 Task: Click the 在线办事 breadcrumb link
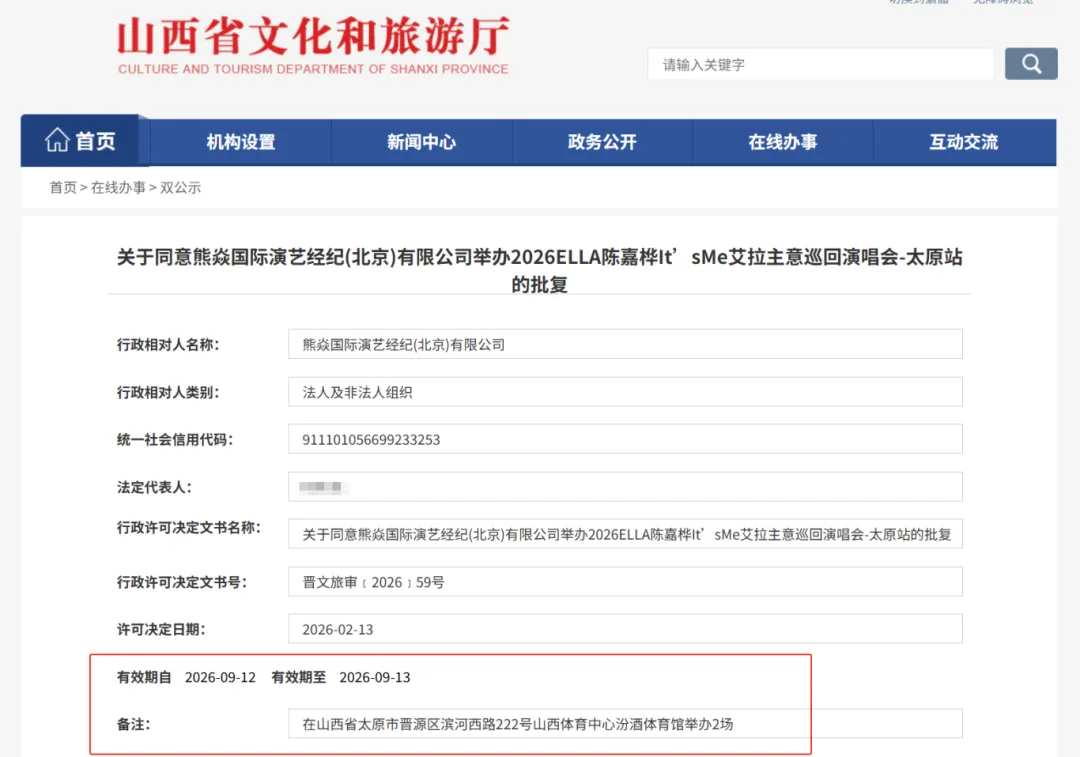click(118, 187)
